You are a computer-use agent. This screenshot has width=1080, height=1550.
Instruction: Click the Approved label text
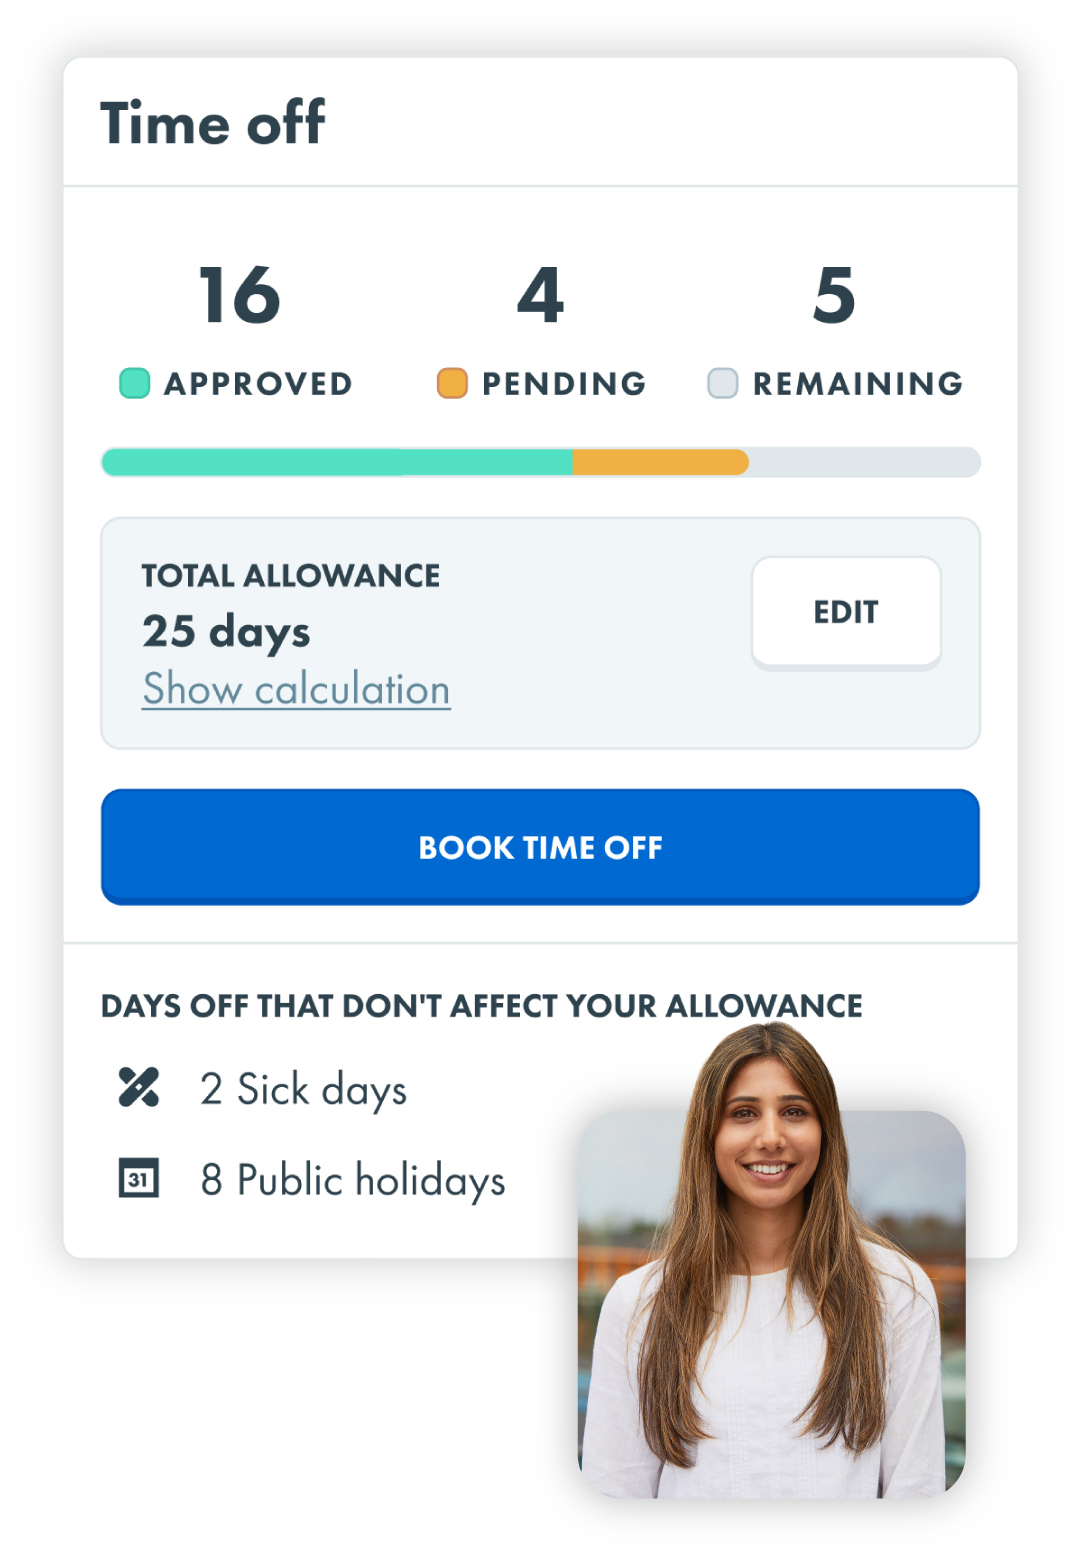(258, 384)
